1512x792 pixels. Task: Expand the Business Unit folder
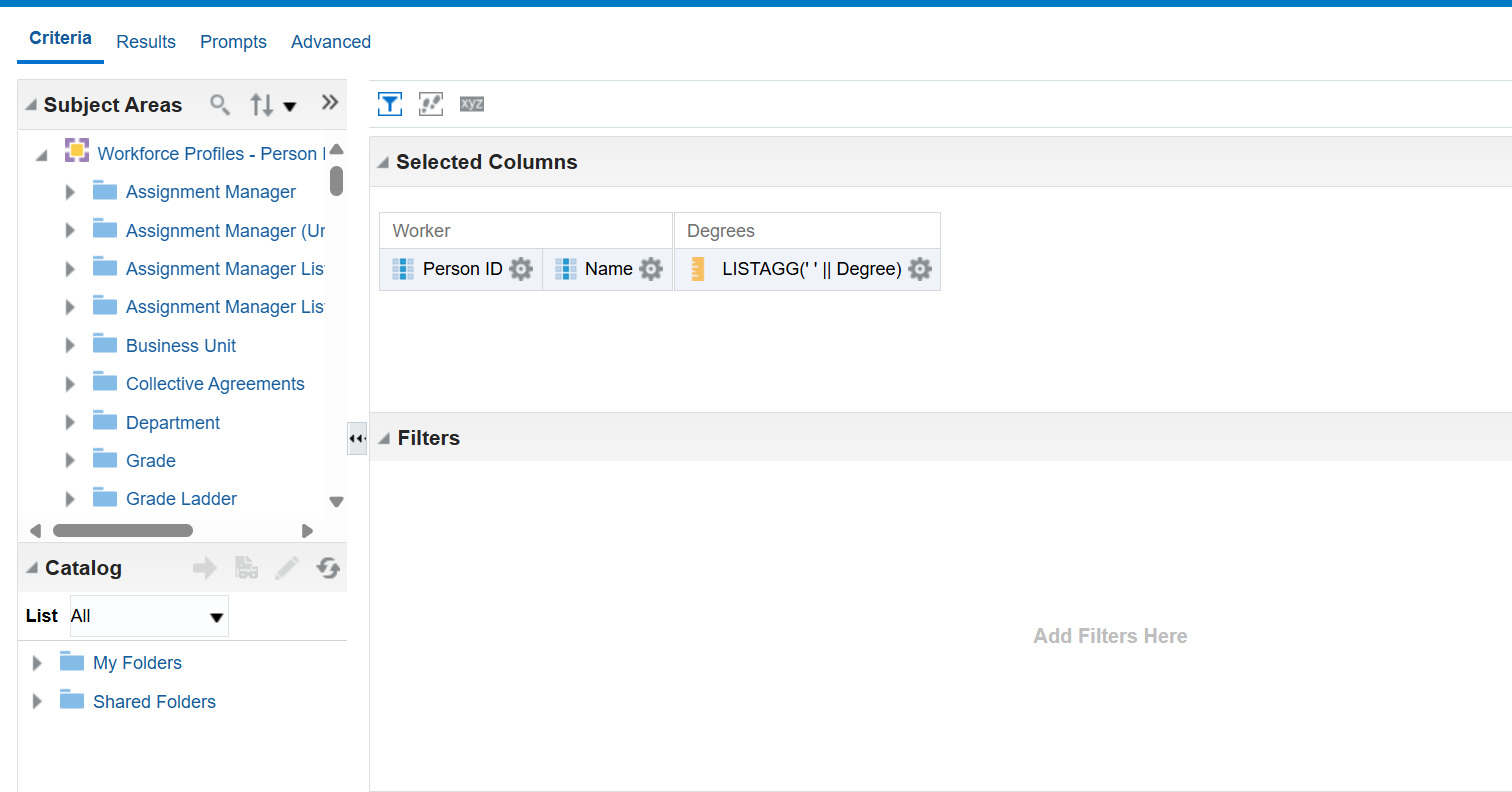70,346
